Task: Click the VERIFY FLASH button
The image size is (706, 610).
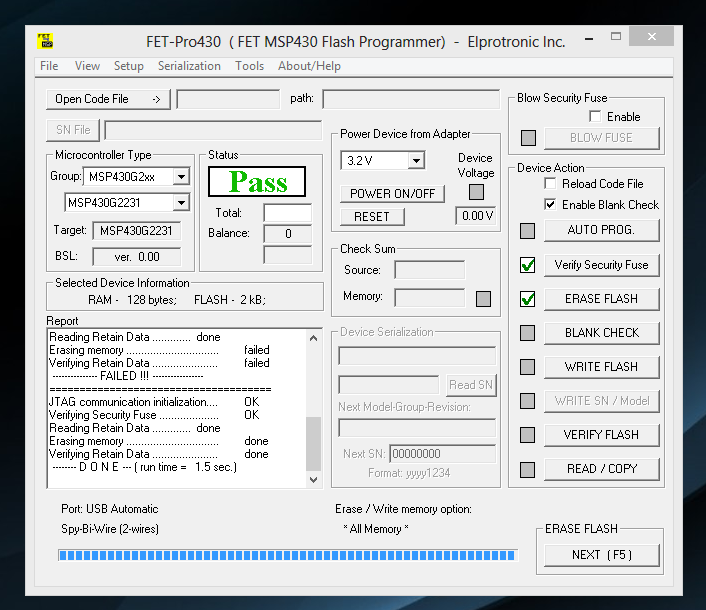Action: (x=602, y=435)
